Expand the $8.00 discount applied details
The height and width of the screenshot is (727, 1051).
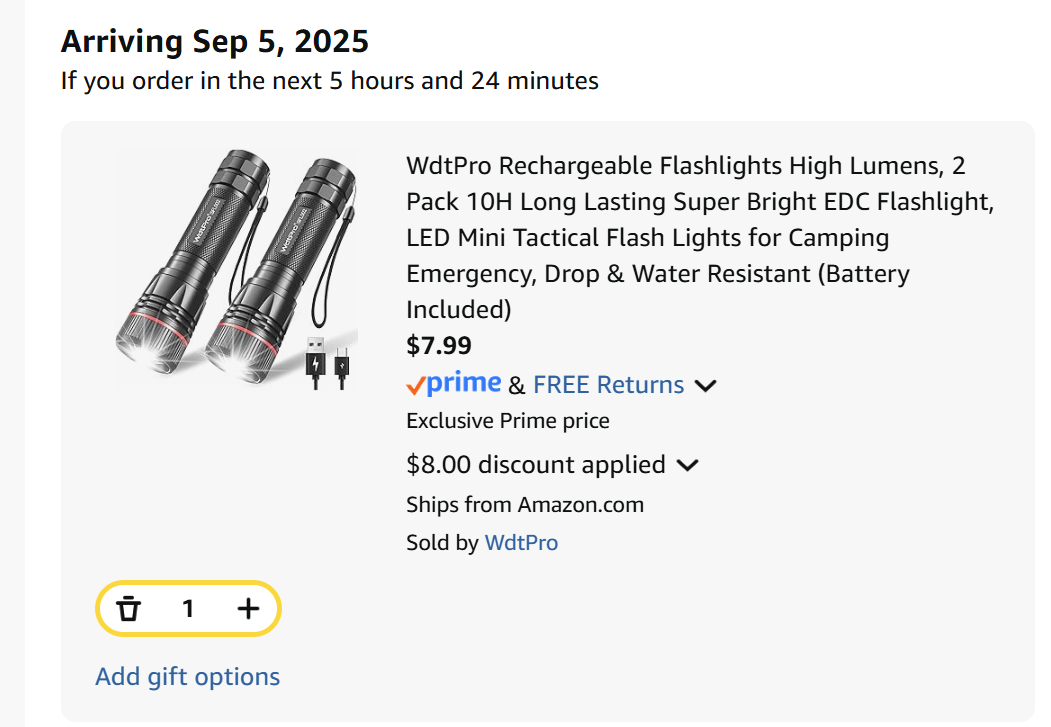click(689, 464)
